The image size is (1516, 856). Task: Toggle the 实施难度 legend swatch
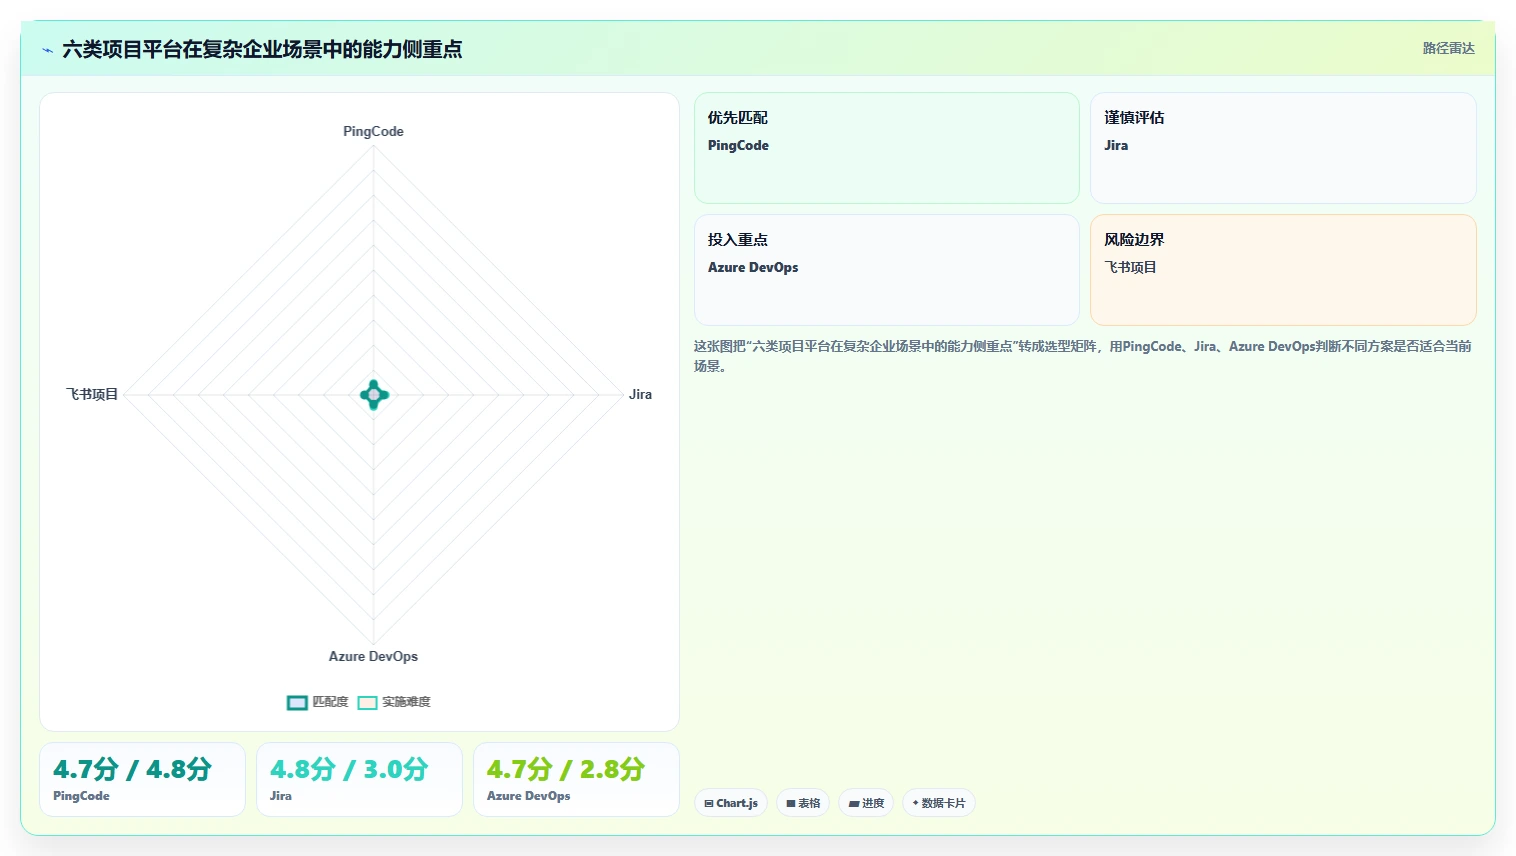tap(367, 703)
